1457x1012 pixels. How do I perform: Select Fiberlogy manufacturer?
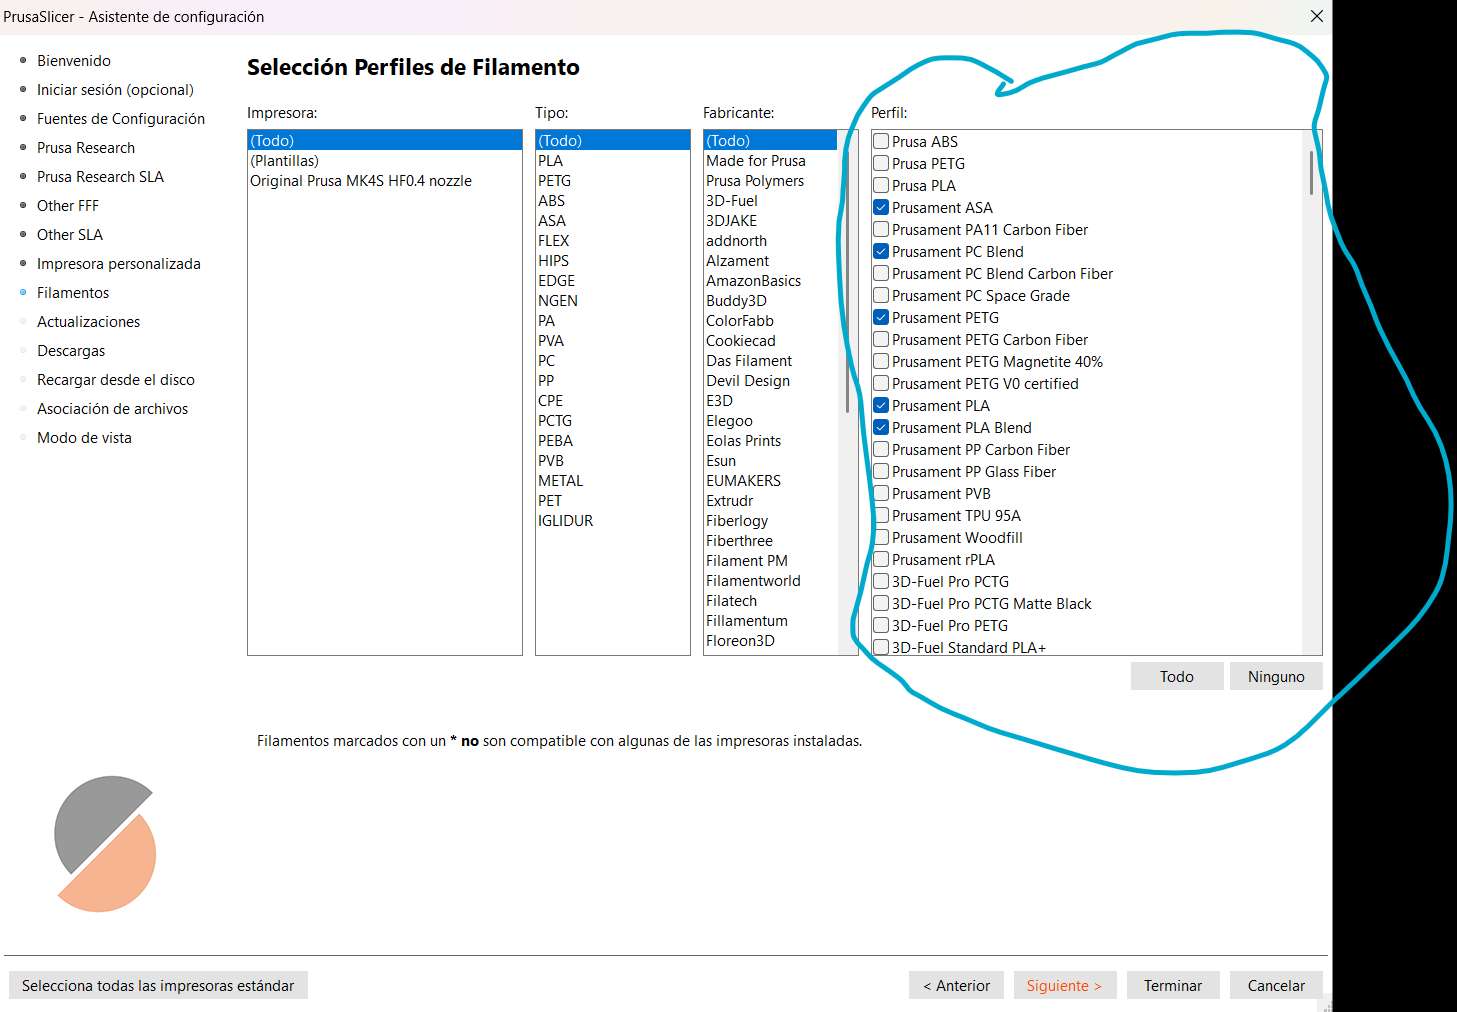point(771,521)
